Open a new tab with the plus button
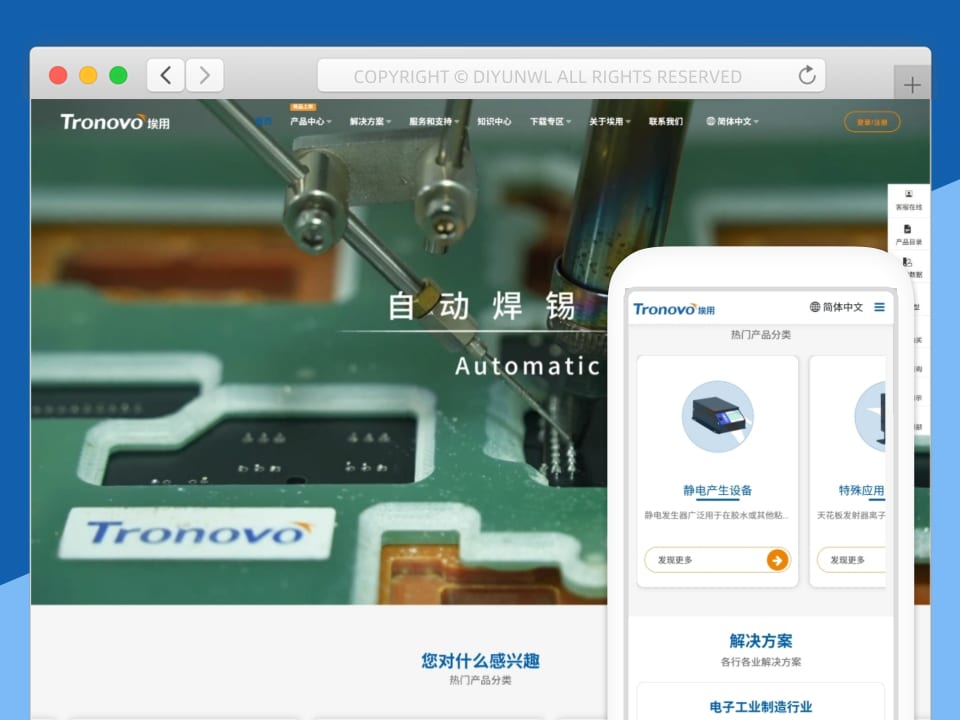This screenshot has width=960, height=720. tap(912, 84)
